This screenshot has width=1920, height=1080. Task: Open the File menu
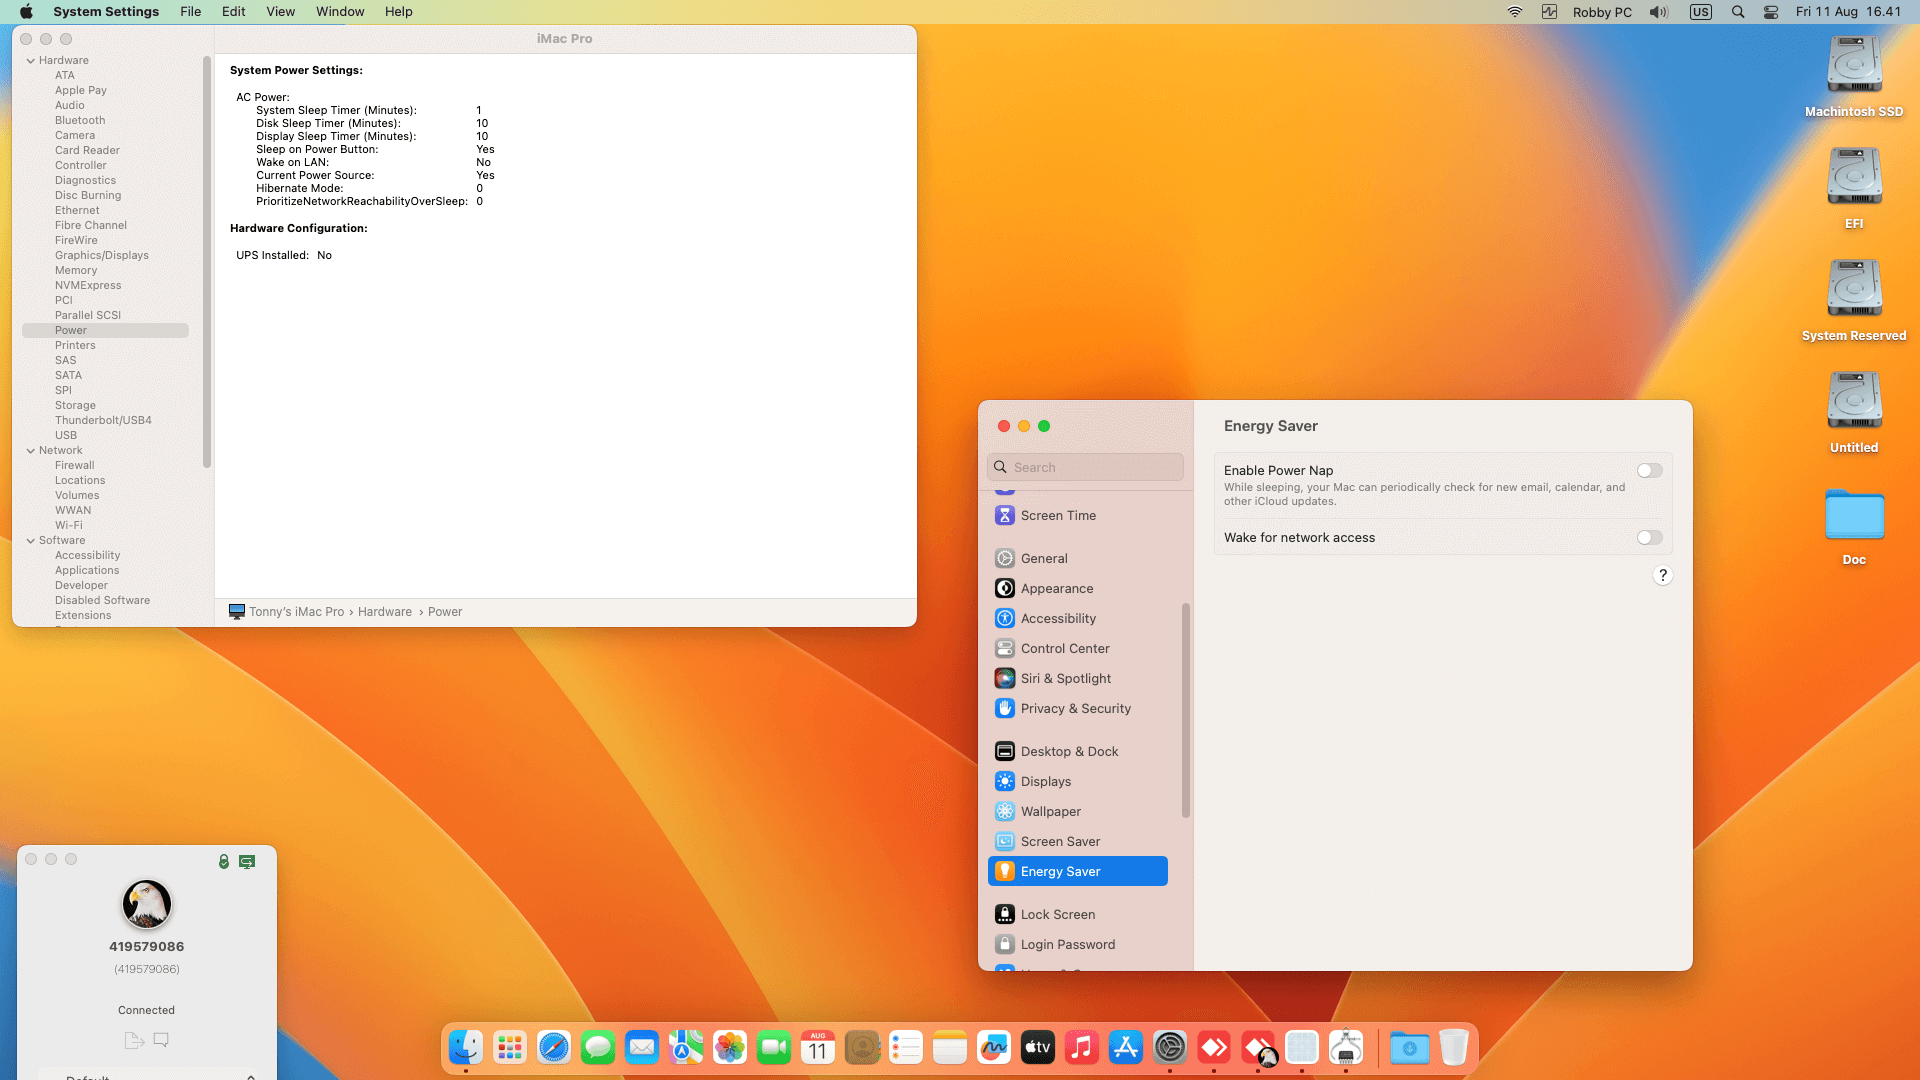(190, 12)
